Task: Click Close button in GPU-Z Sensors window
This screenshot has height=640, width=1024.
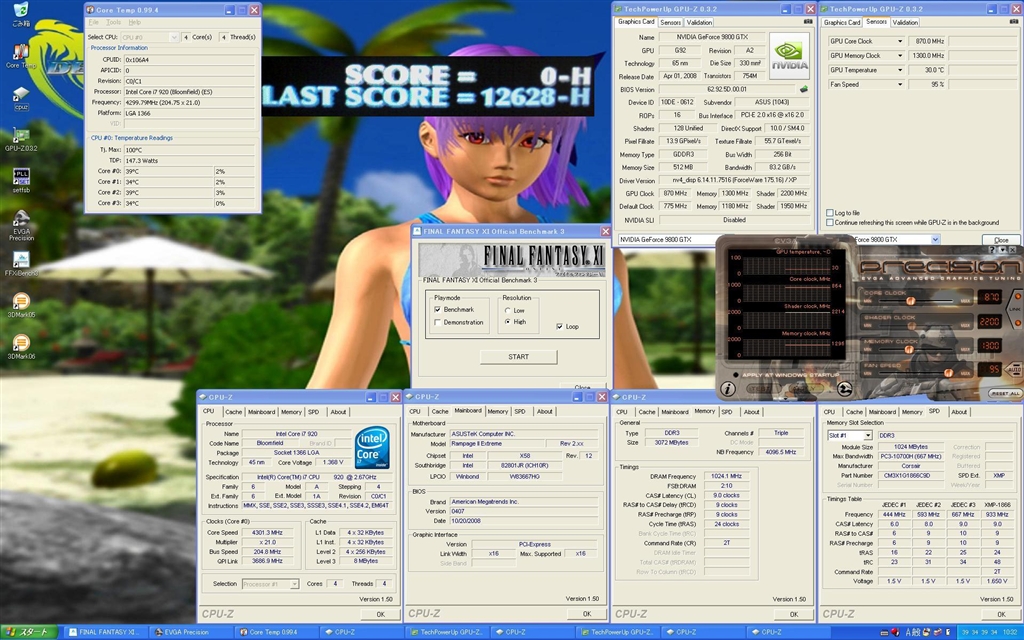Action: click(1000, 240)
